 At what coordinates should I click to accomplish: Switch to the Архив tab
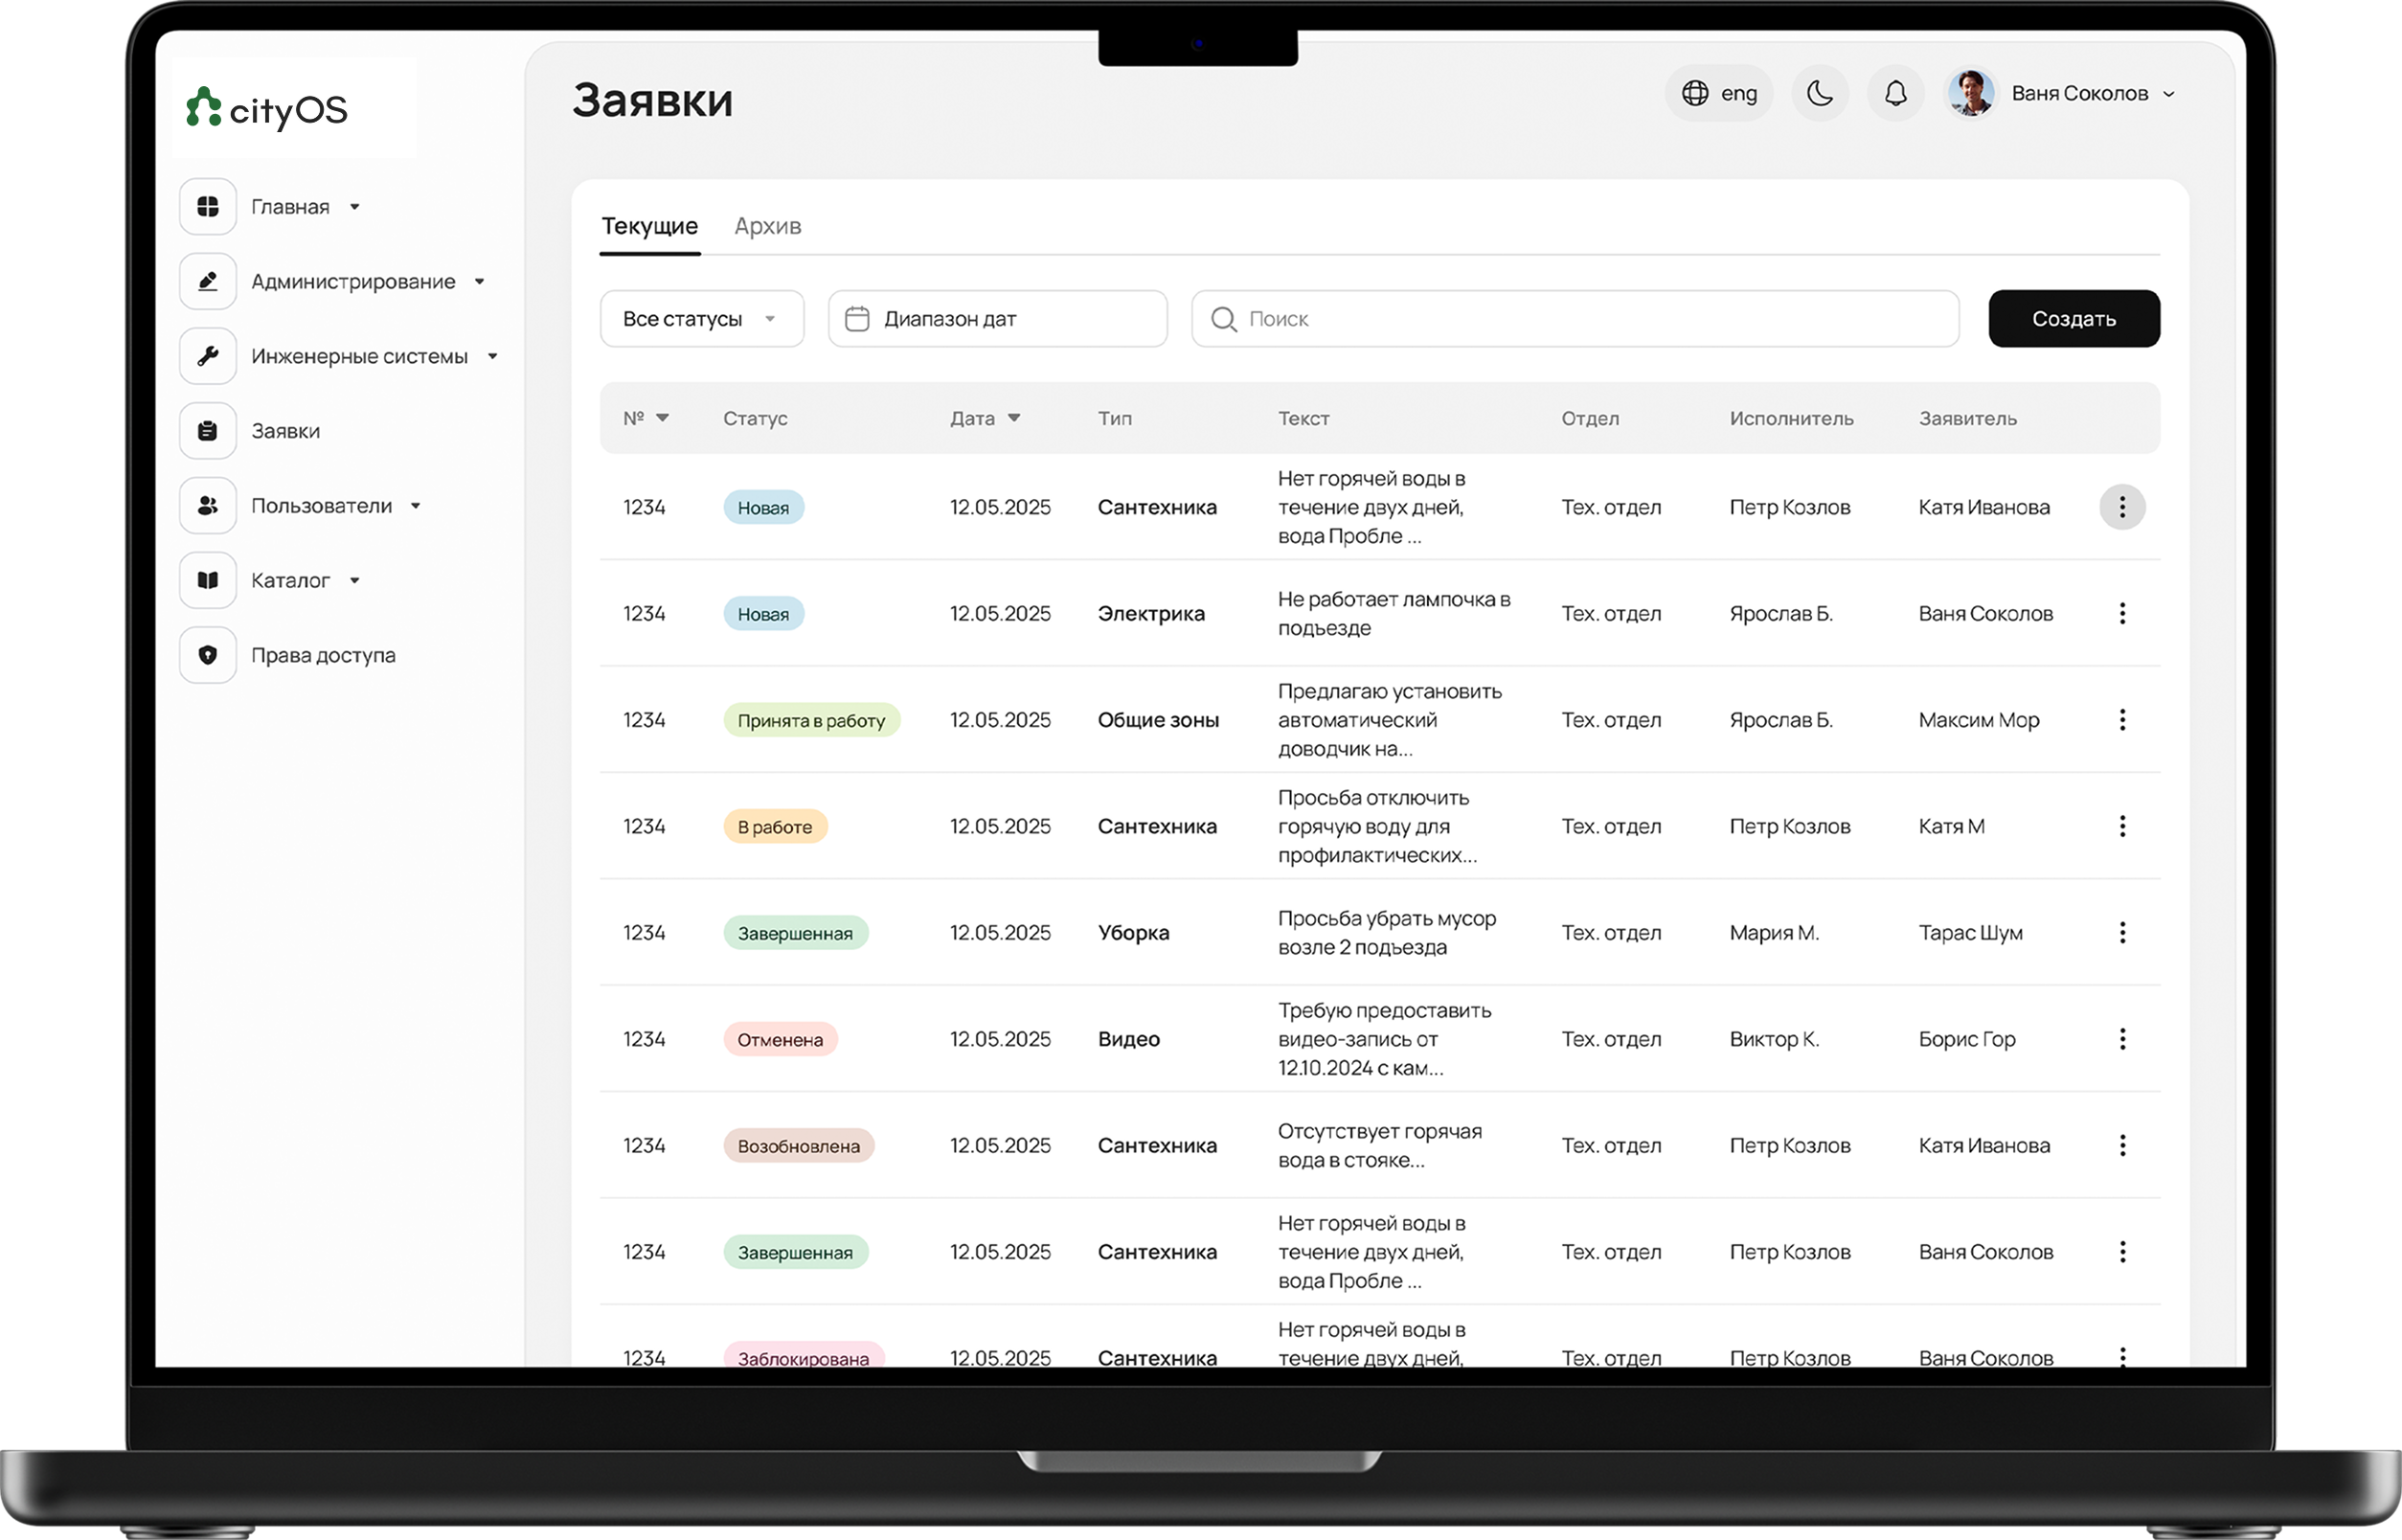[768, 226]
